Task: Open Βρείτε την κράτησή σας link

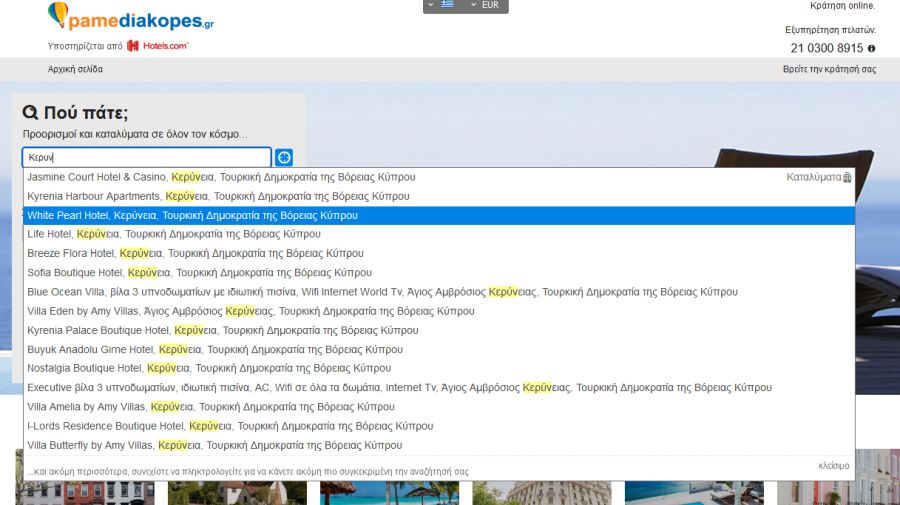Action: [x=829, y=69]
